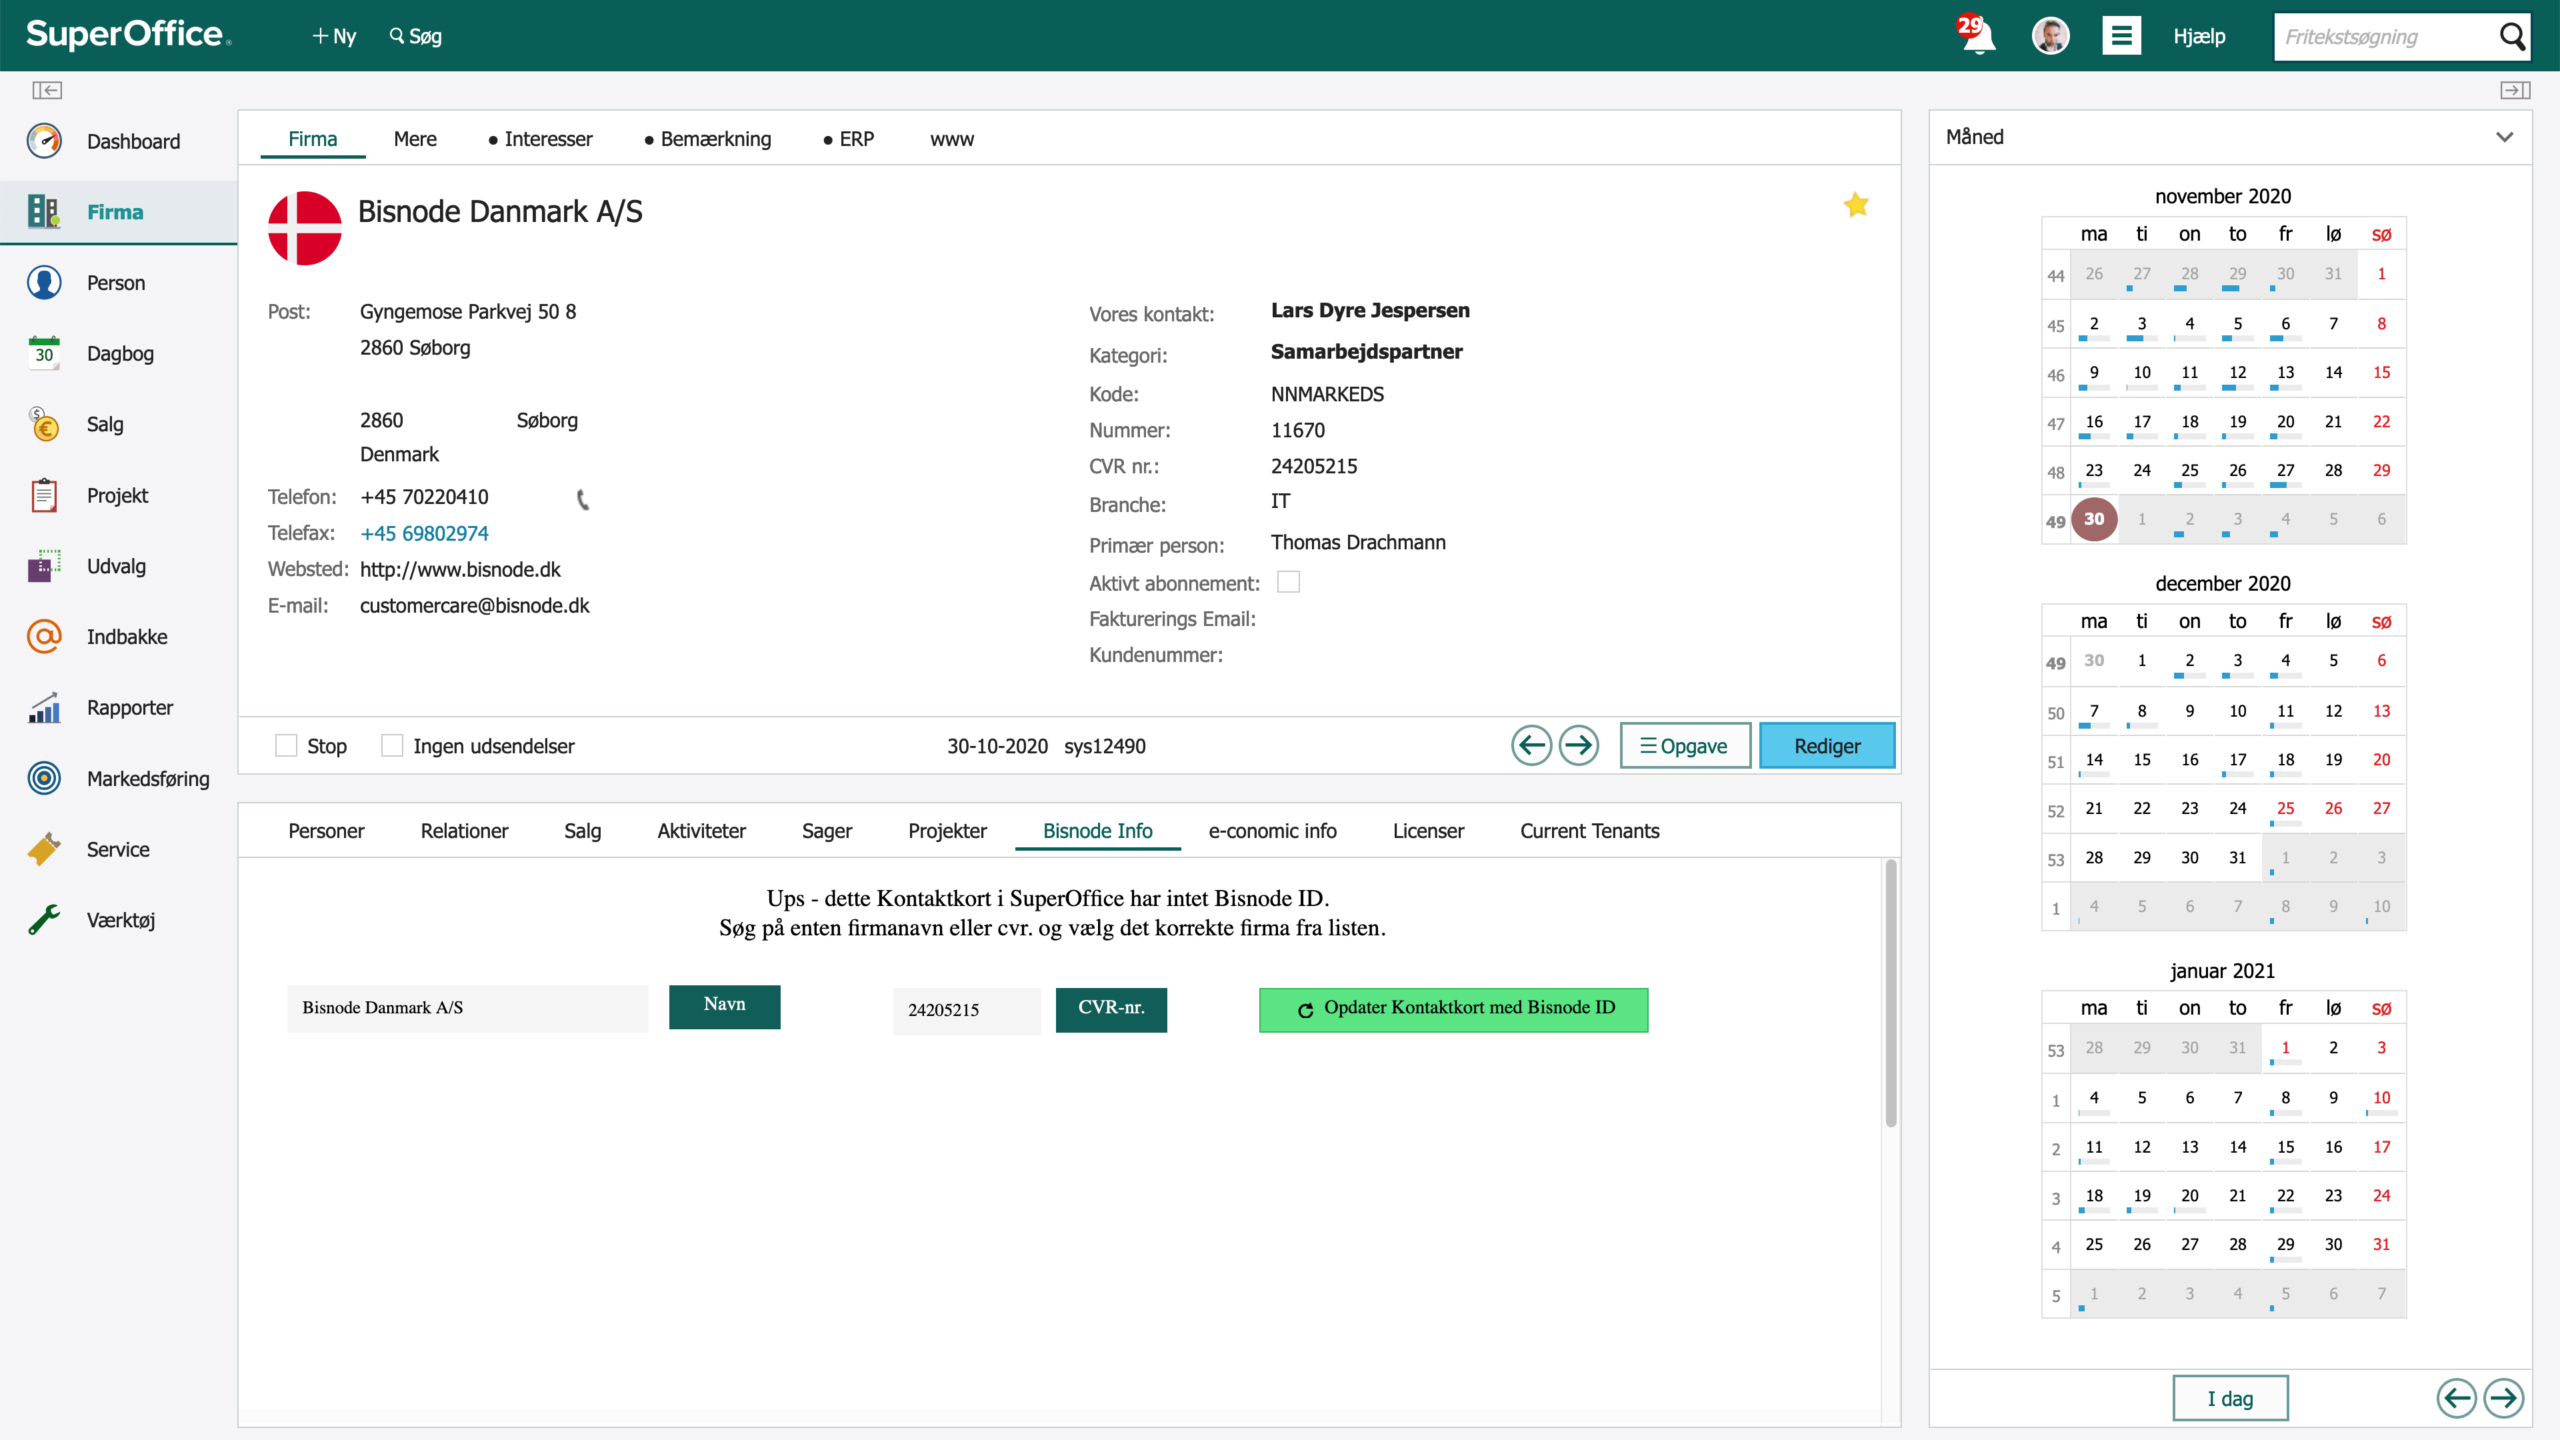Open the Dagbog calendar icon in sidebar
Screen dimensions: 2560x1440
[x=44, y=353]
